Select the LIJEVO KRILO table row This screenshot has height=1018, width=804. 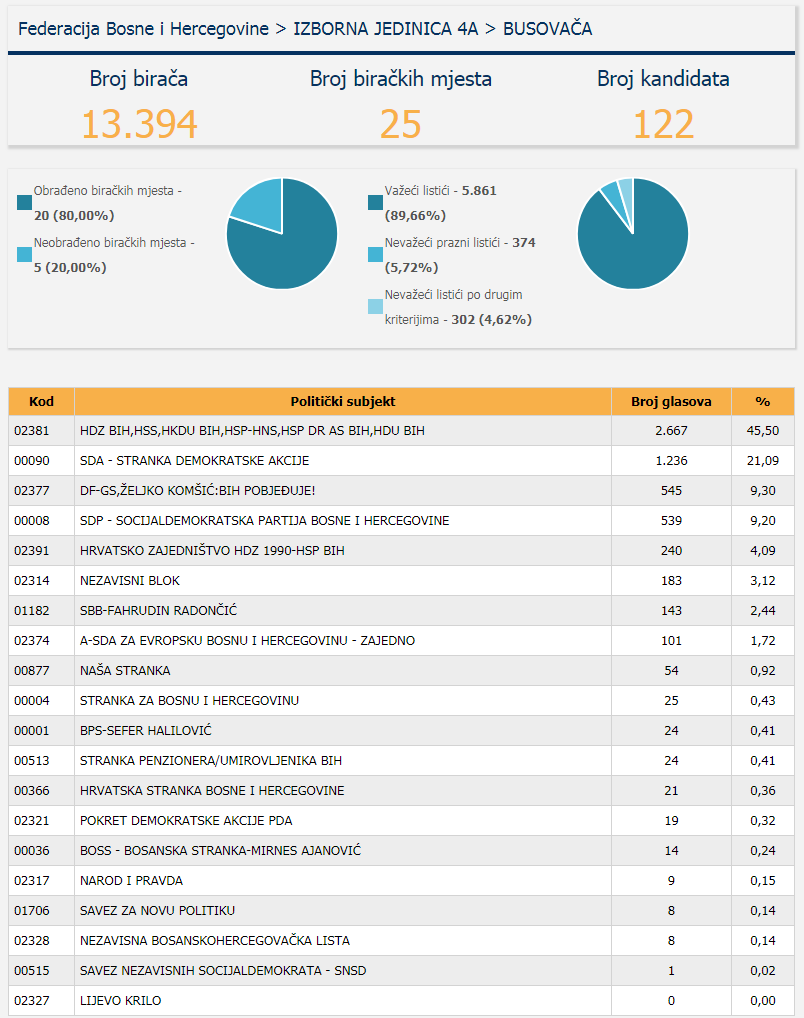tap(120, 1000)
